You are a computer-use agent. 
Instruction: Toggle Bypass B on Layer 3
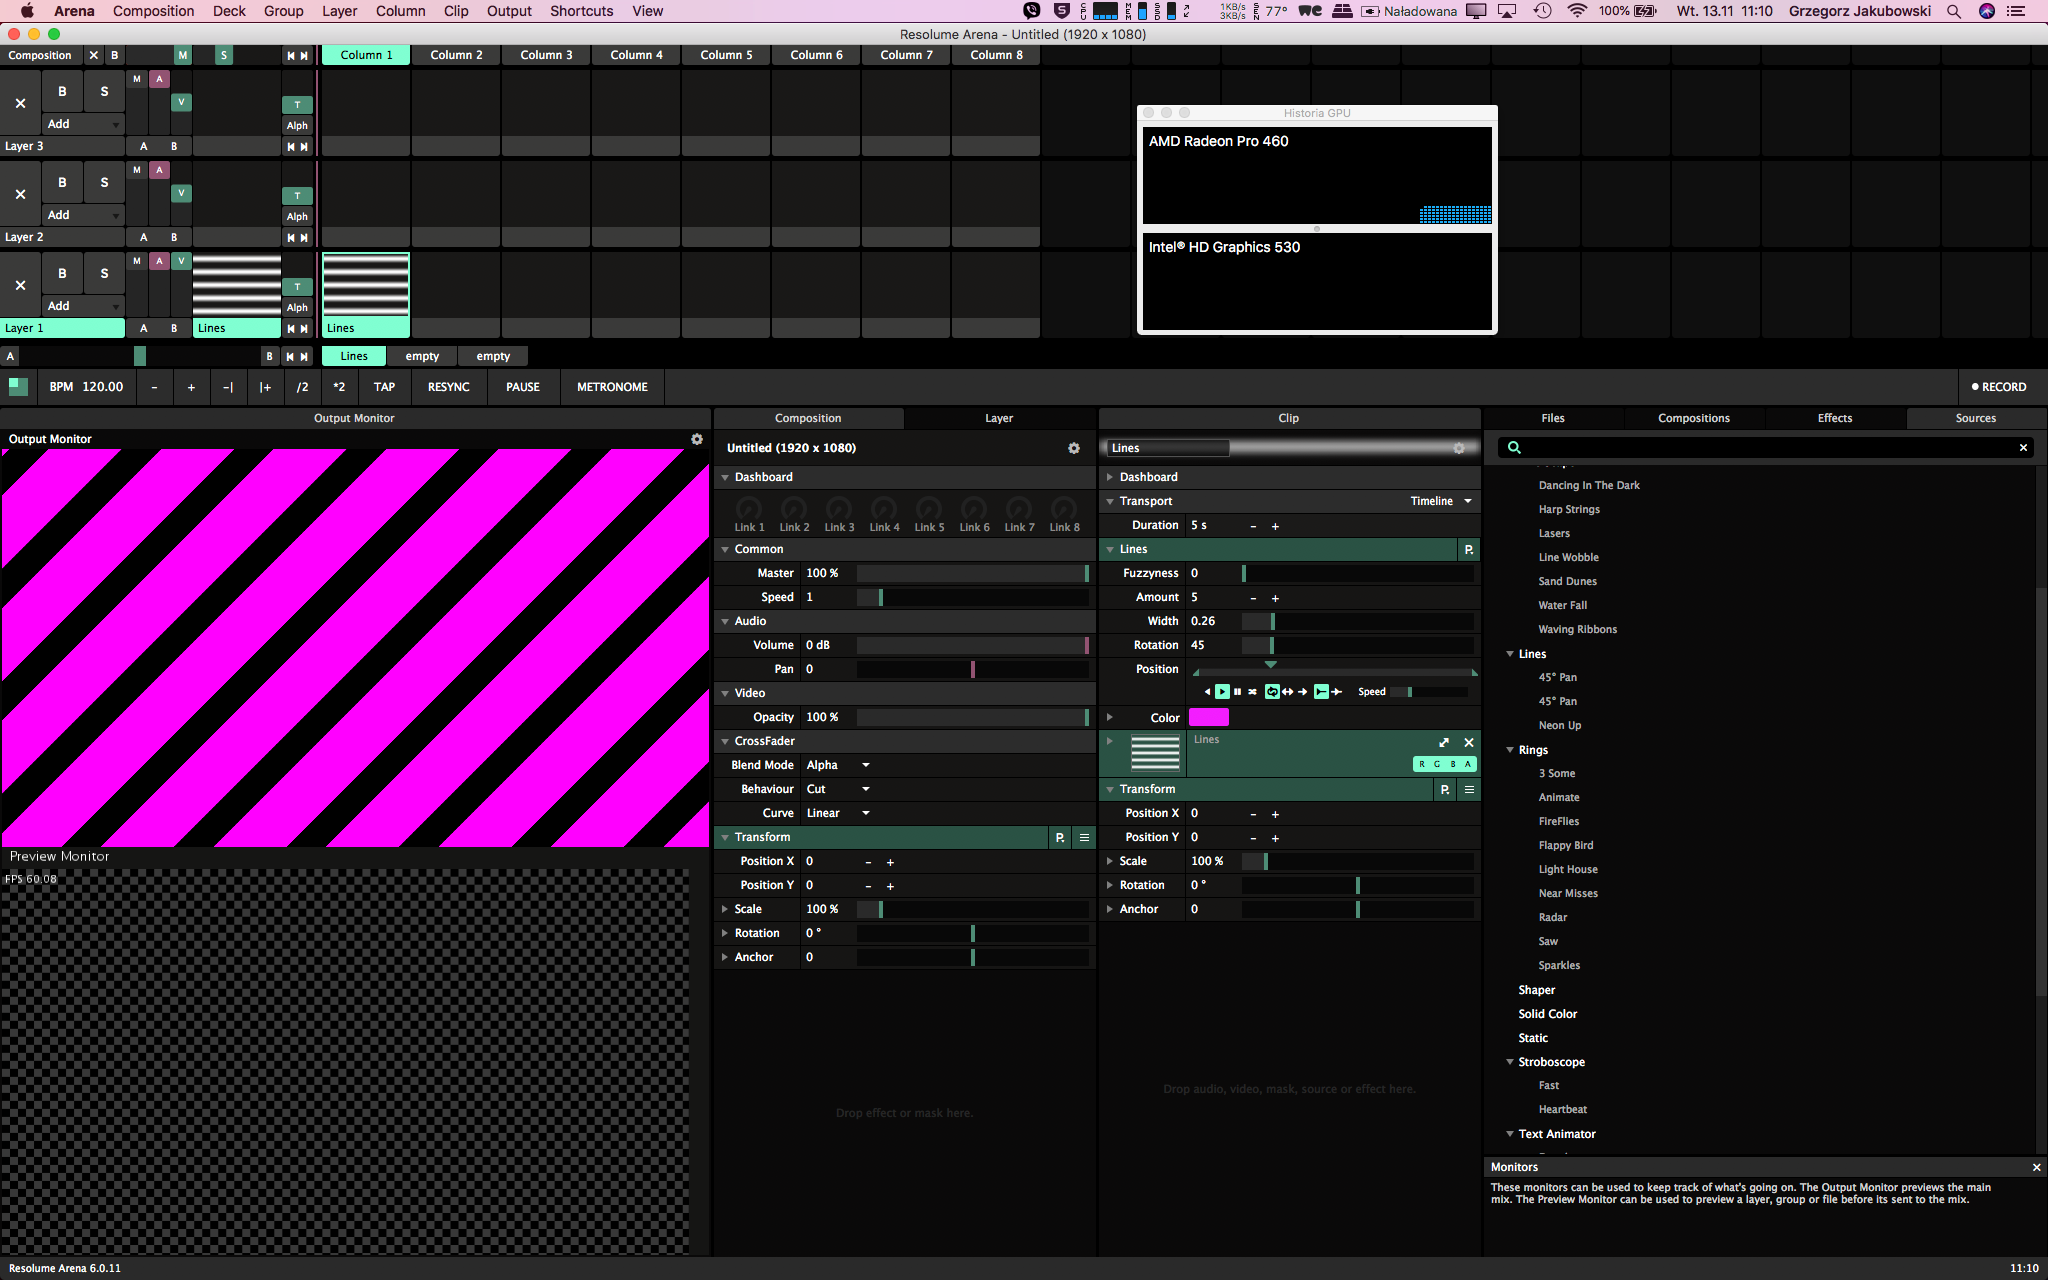[62, 91]
